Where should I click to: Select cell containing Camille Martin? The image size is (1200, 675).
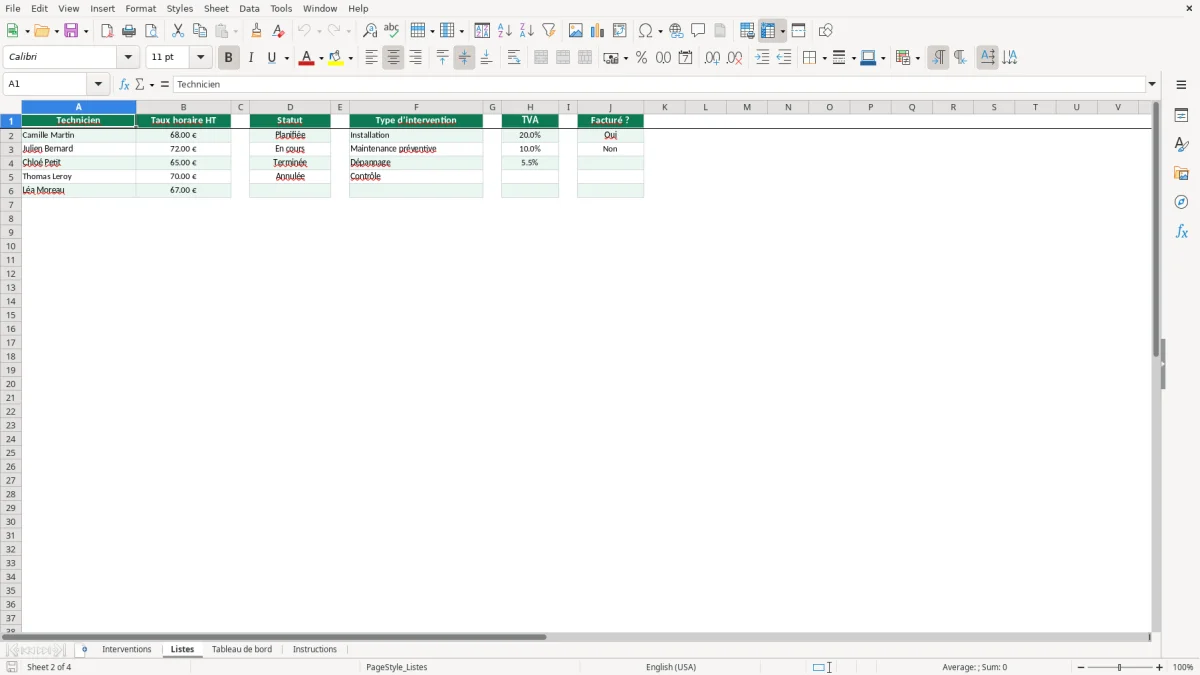[78, 135]
